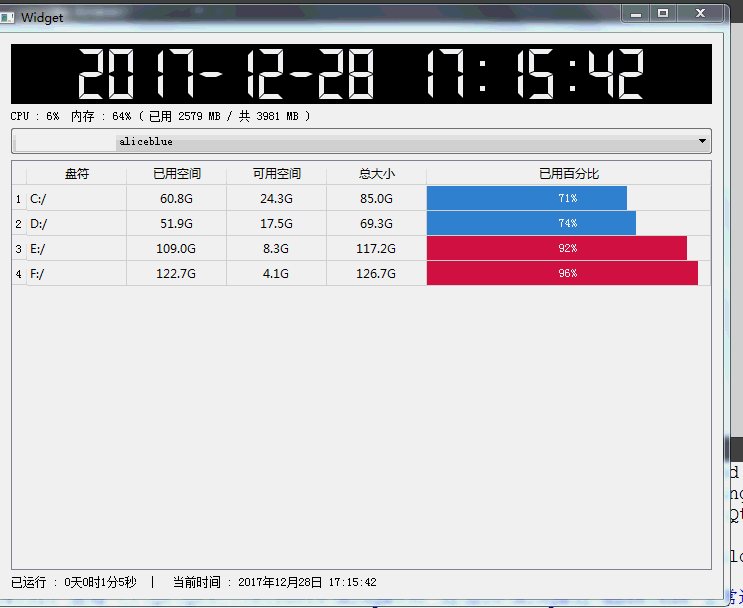The width and height of the screenshot is (743, 608).
Task: Click the 51.9G used space cell
Action: click(x=177, y=224)
